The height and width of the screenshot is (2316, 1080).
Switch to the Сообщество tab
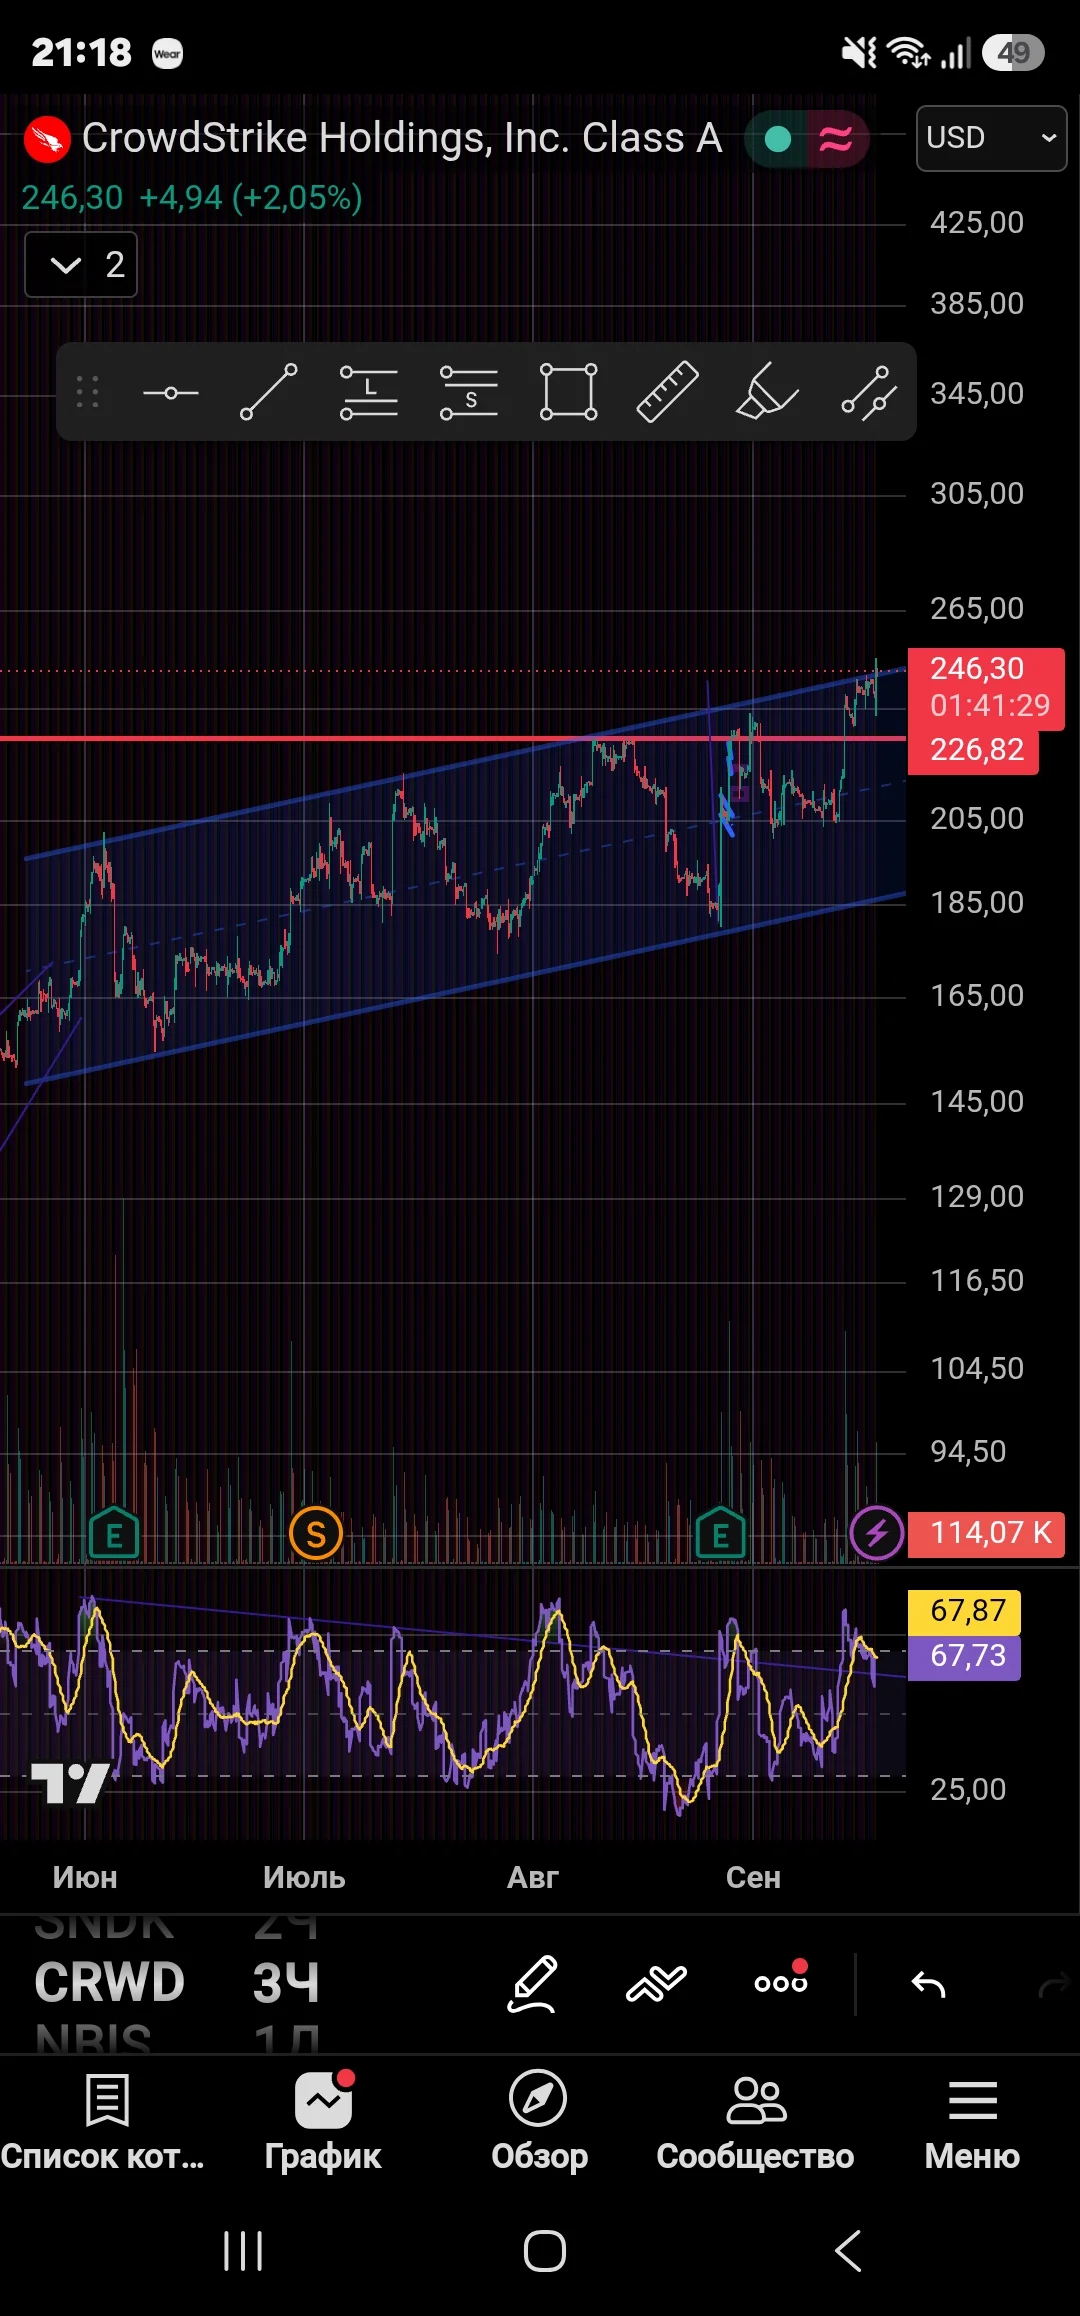pyautogui.click(x=755, y=2120)
